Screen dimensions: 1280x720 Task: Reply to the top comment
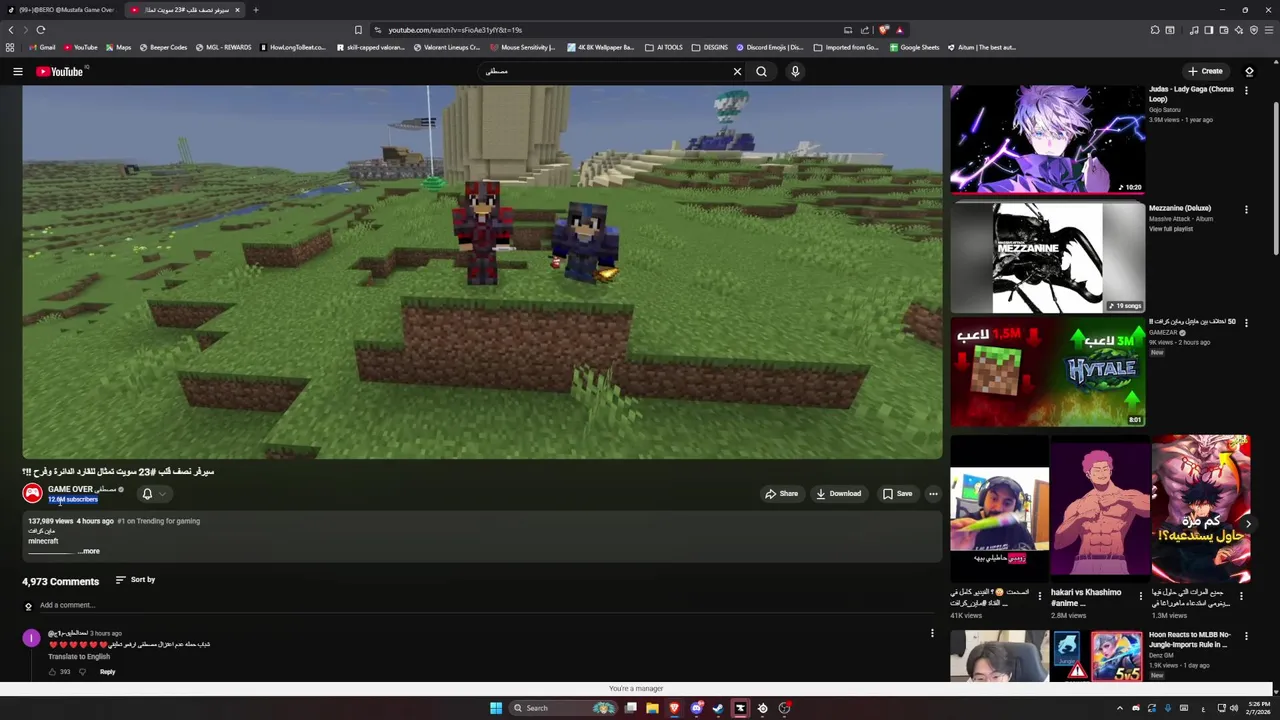click(107, 672)
